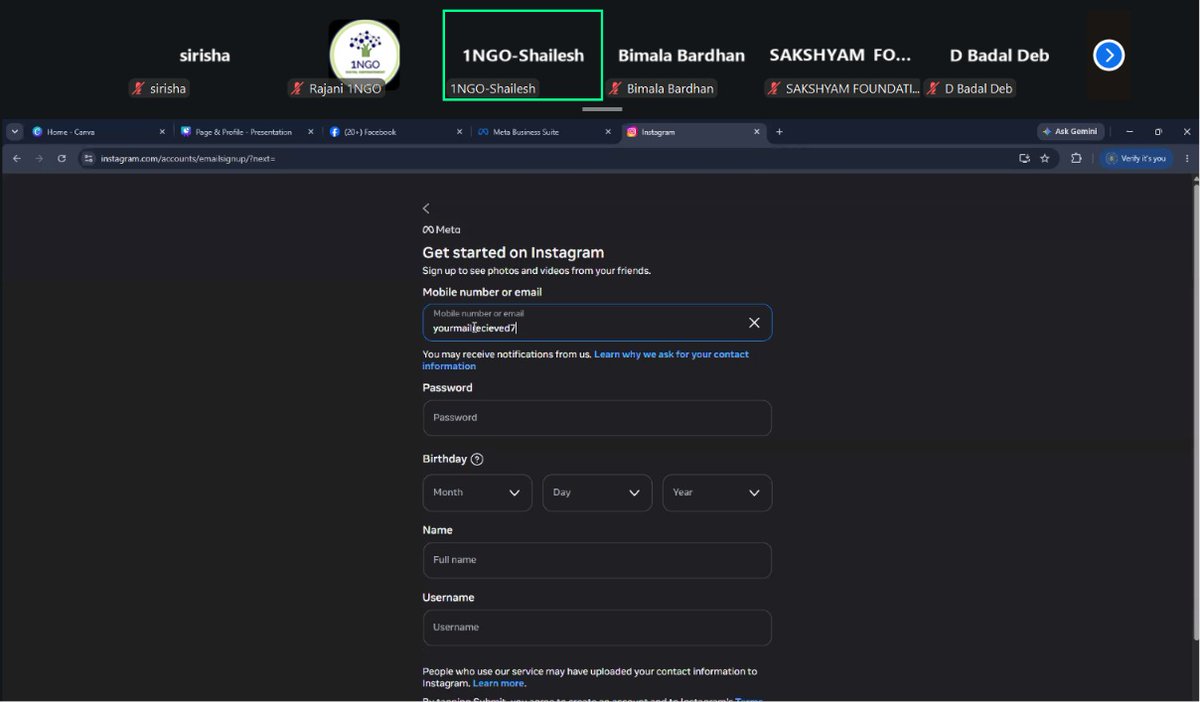Open tab search dropdown arrow

tap(14, 131)
